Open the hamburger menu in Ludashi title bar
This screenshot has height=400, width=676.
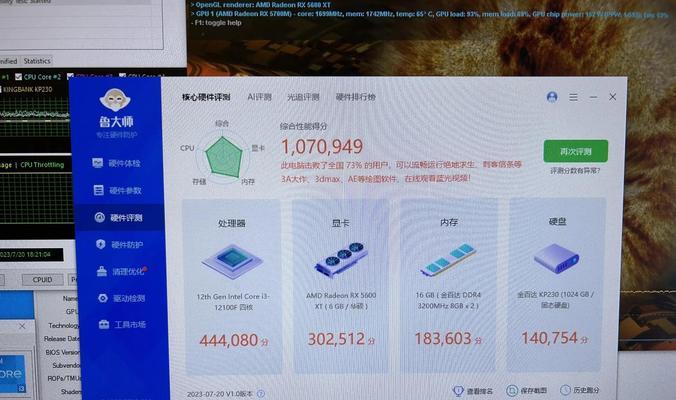click(573, 97)
